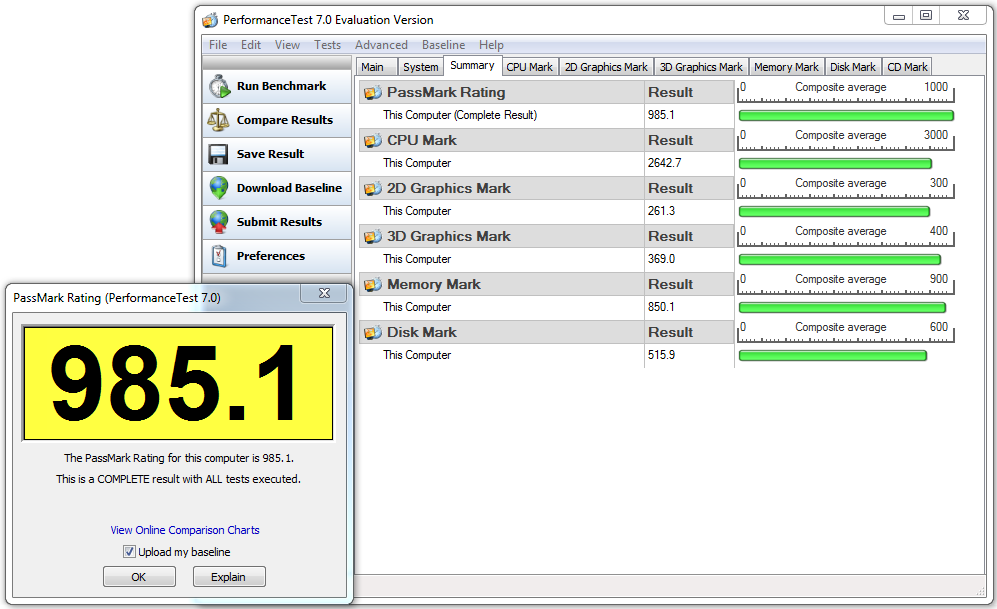Switch to the Memory Mark tab
This screenshot has height=609, width=997.
787,67
